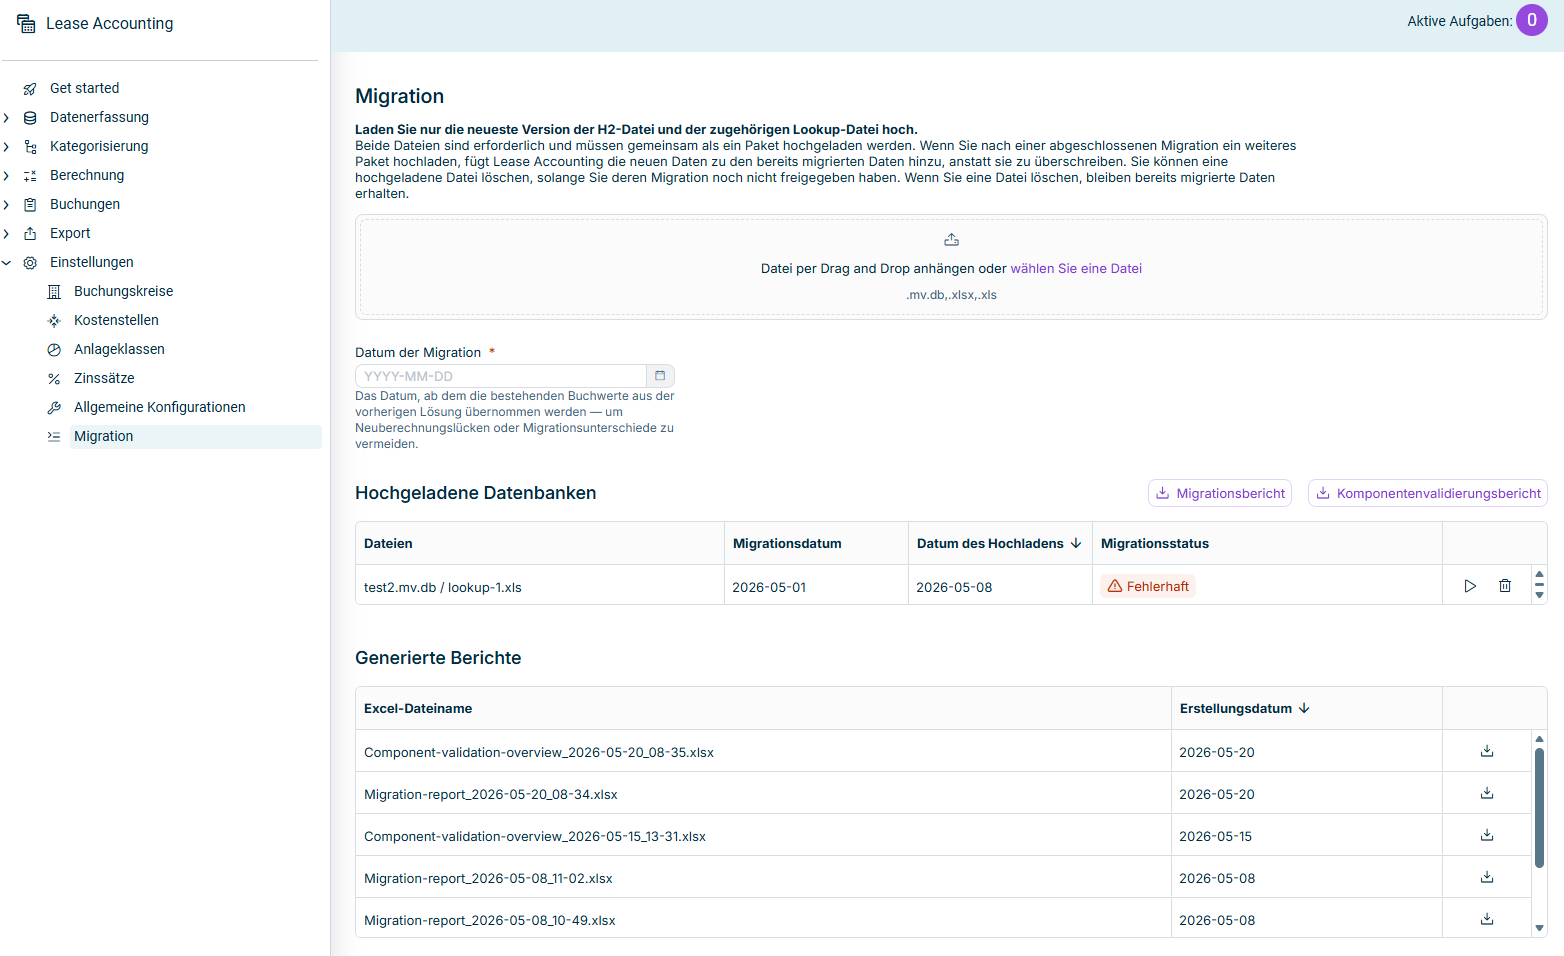Click the uploaded databases table scroll-down arrow
Viewport: 1564px width, 956px height.
pyautogui.click(x=1539, y=595)
